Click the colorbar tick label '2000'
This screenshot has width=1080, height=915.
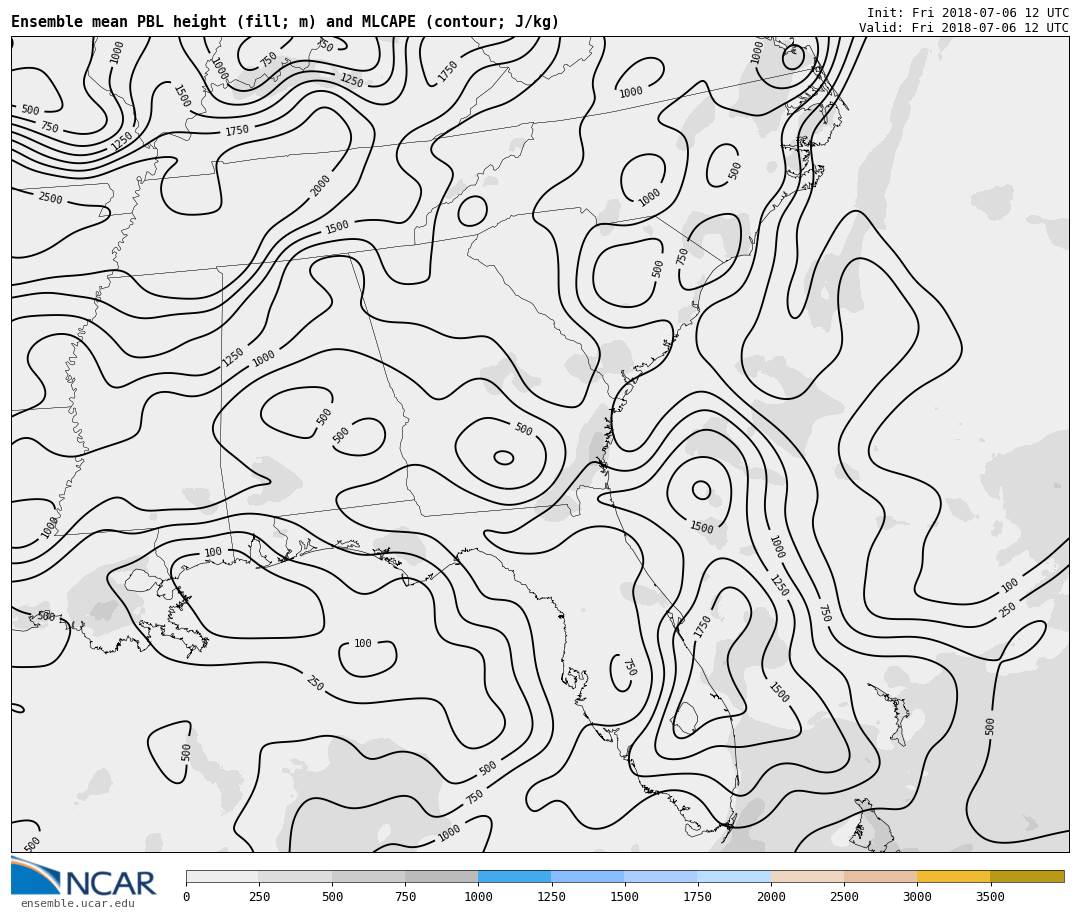tap(771, 896)
